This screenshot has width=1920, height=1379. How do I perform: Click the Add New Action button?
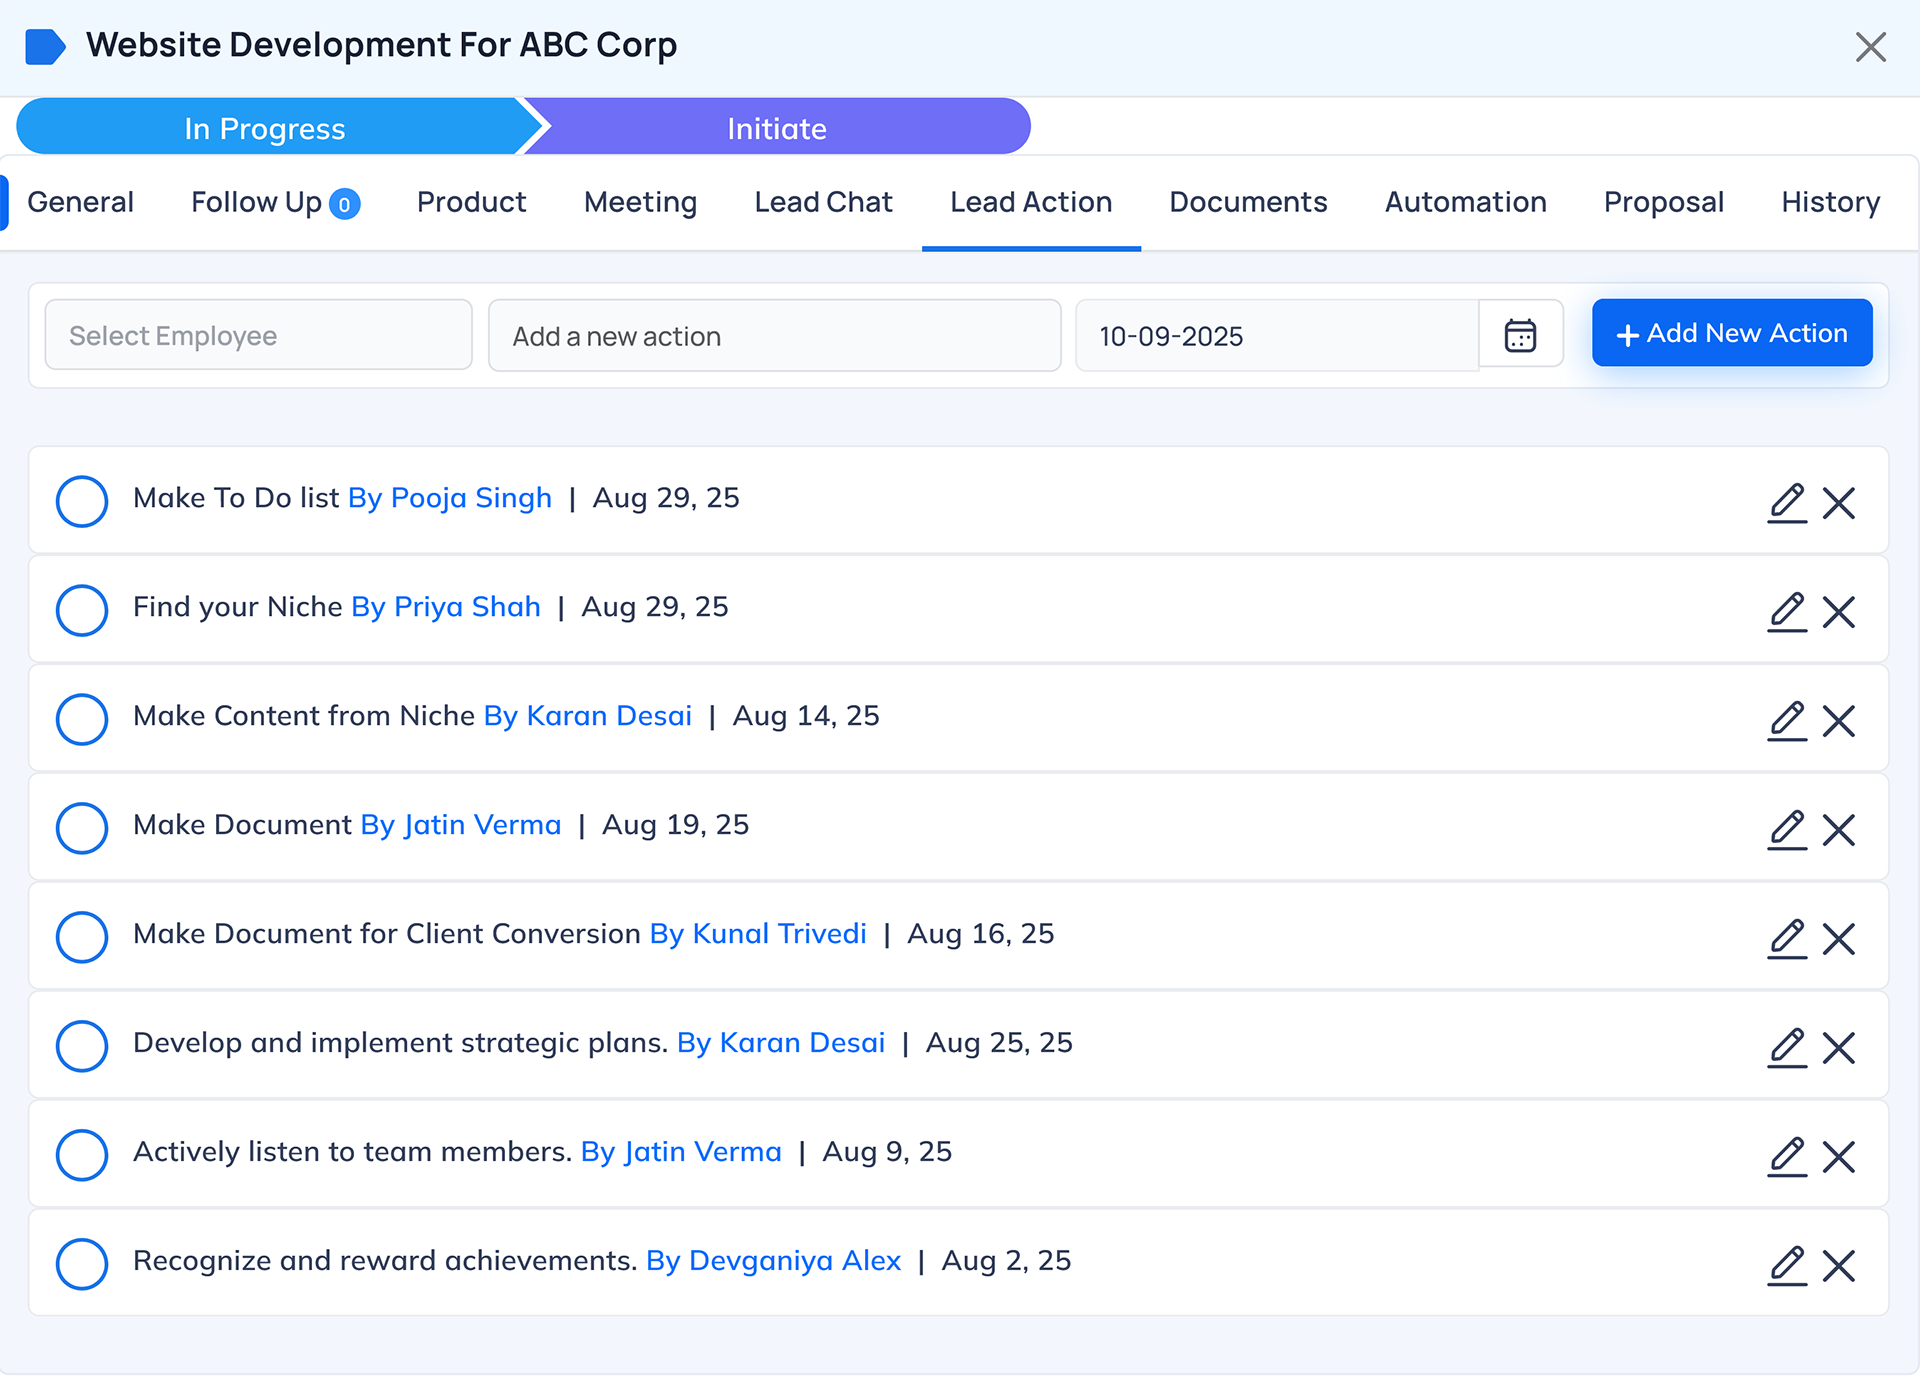[x=1731, y=333]
